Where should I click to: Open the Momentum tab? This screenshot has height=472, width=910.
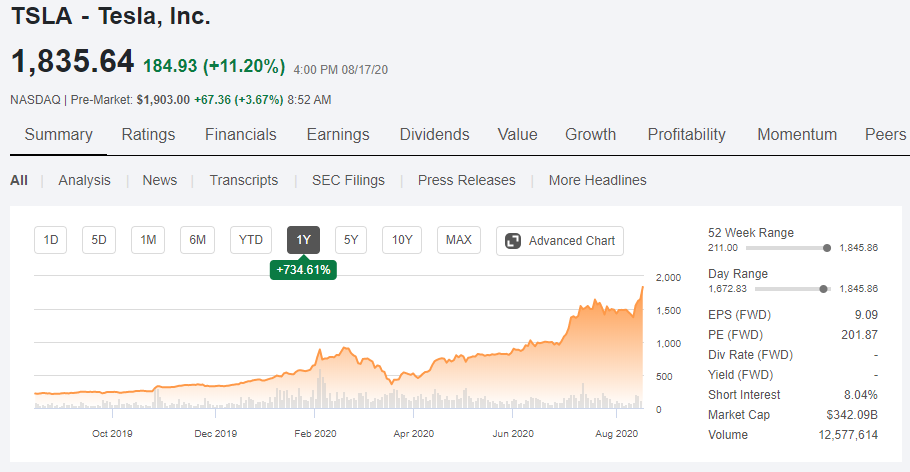coord(797,135)
